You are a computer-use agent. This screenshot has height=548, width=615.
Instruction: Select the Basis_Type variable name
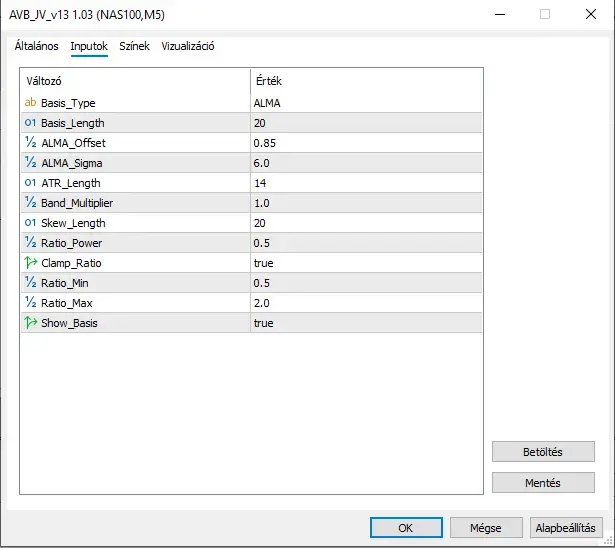[x=68, y=103]
